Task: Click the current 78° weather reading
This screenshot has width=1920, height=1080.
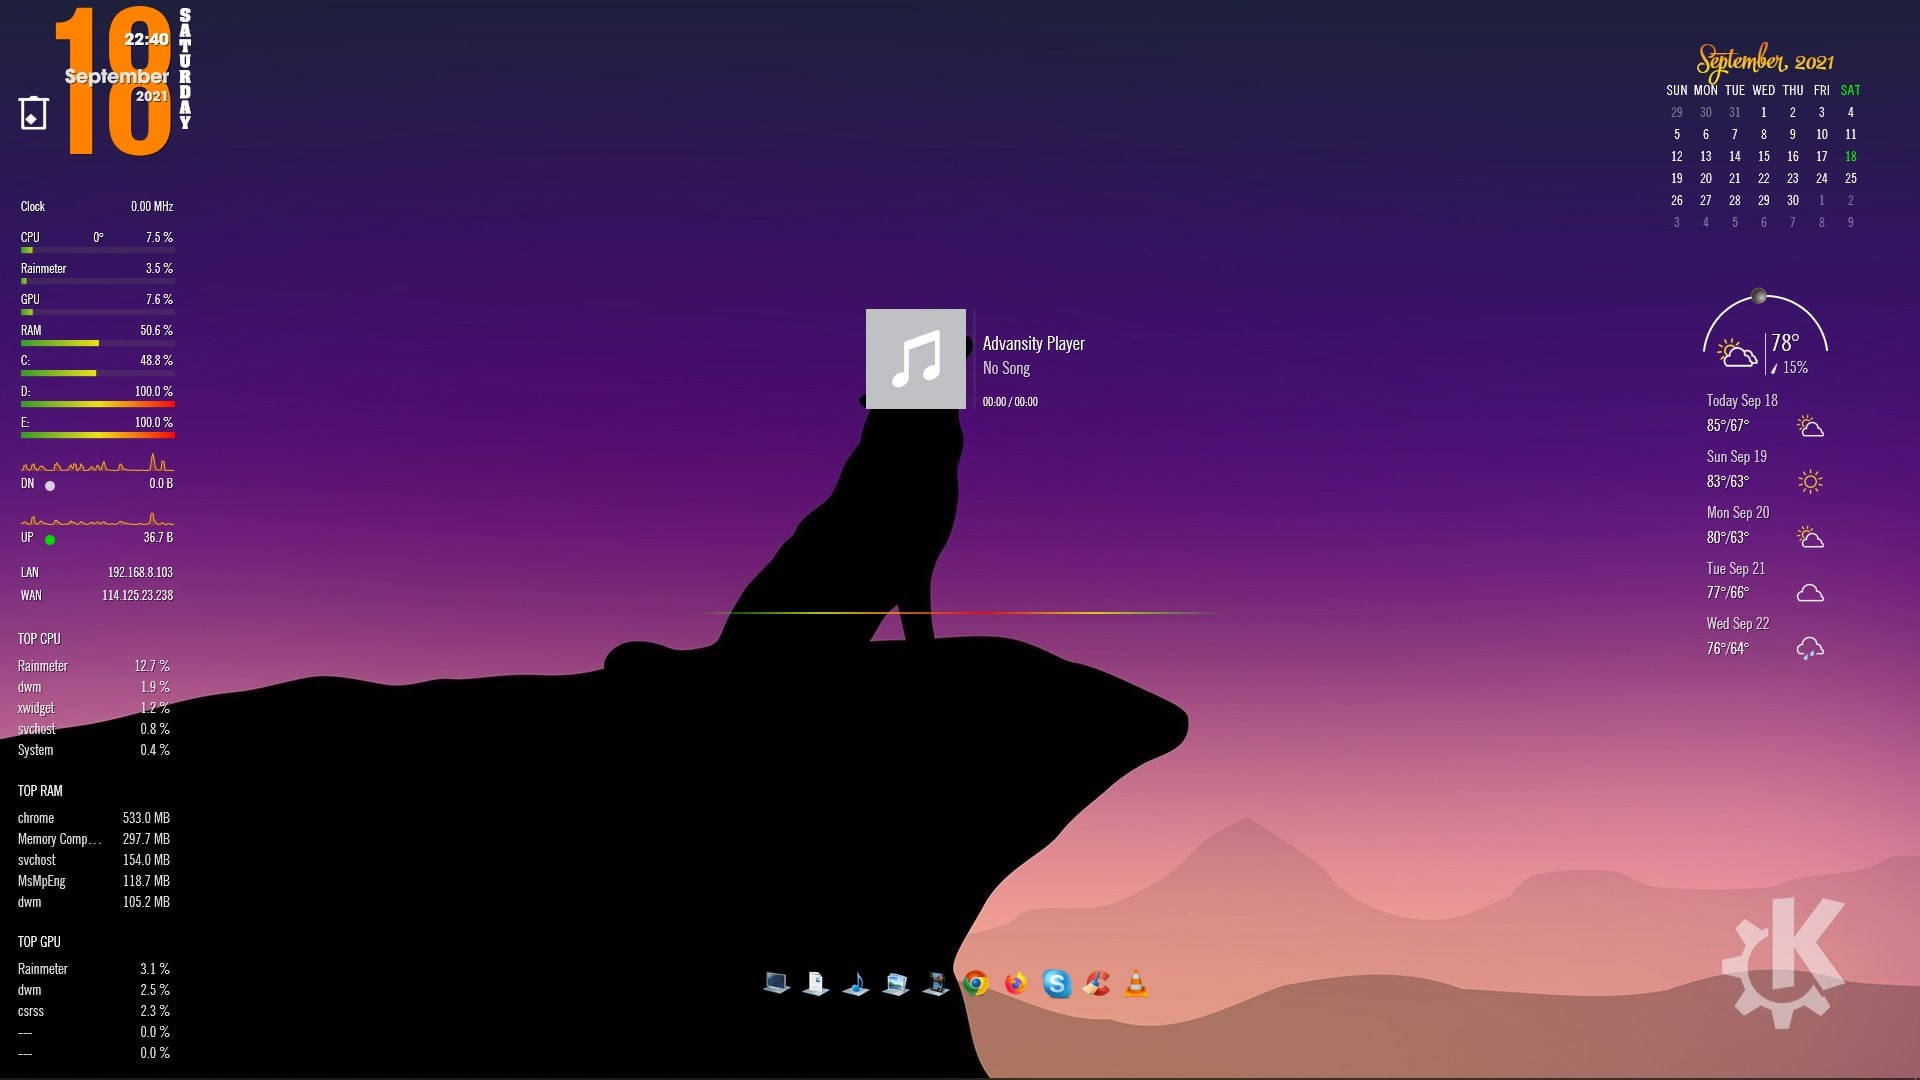Action: [x=1785, y=343]
